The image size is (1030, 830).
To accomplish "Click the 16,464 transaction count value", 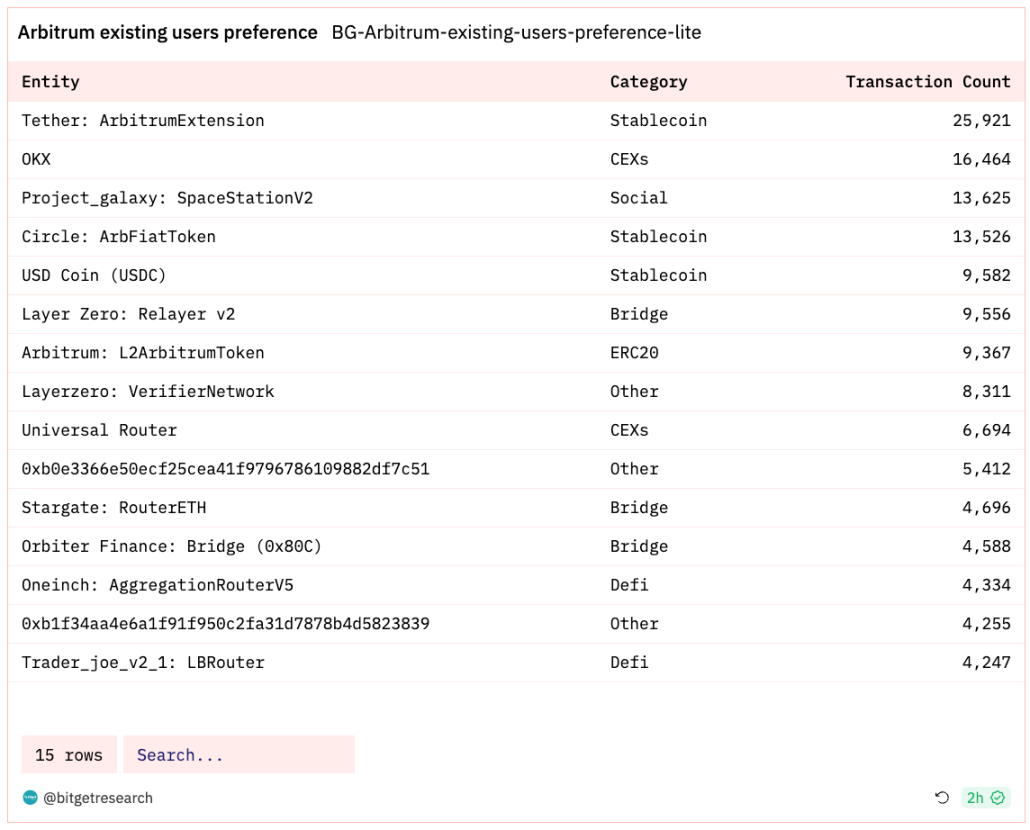I will (981, 159).
